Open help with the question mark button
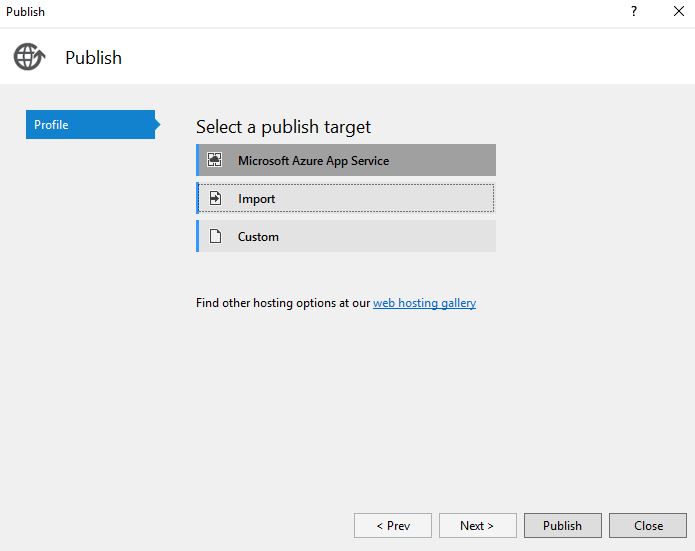 (634, 11)
